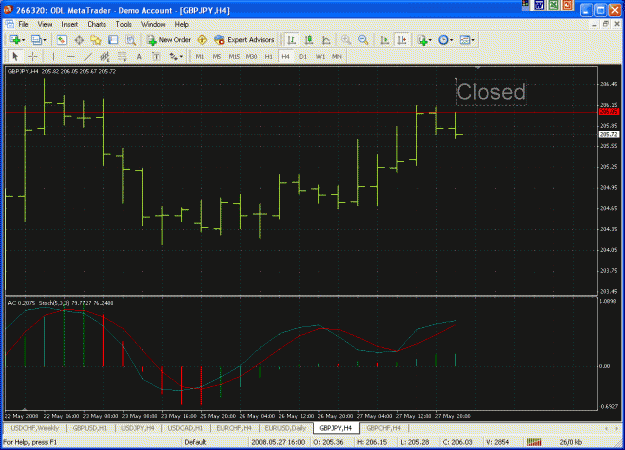Open the Insert menu
The height and width of the screenshot is (450, 625).
click(69, 25)
